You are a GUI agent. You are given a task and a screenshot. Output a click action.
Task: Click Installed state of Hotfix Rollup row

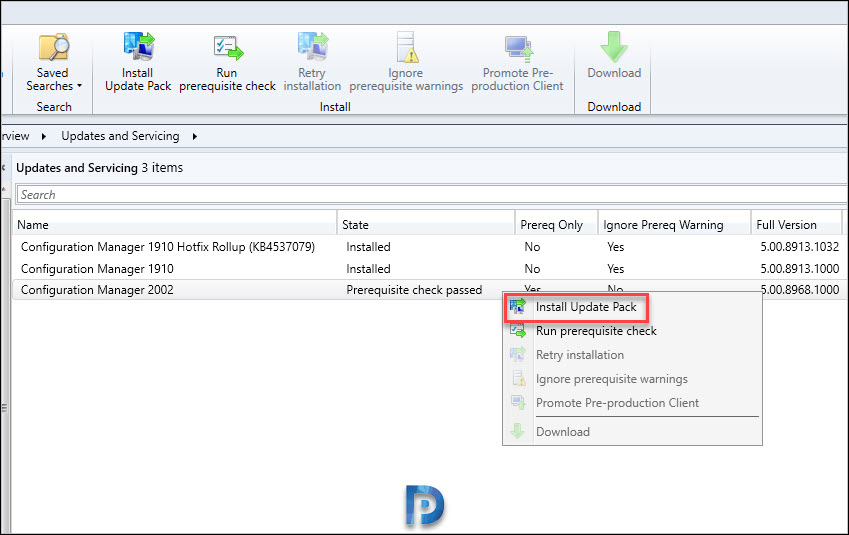click(x=368, y=247)
